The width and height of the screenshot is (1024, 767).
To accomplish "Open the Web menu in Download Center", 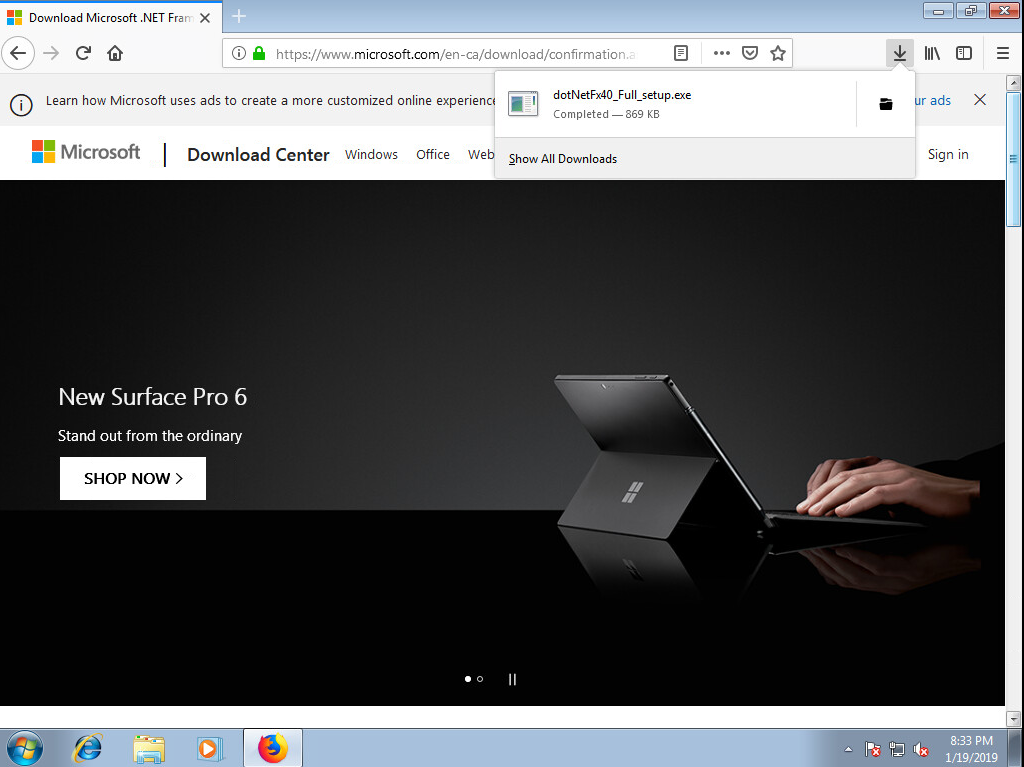I will 481,155.
